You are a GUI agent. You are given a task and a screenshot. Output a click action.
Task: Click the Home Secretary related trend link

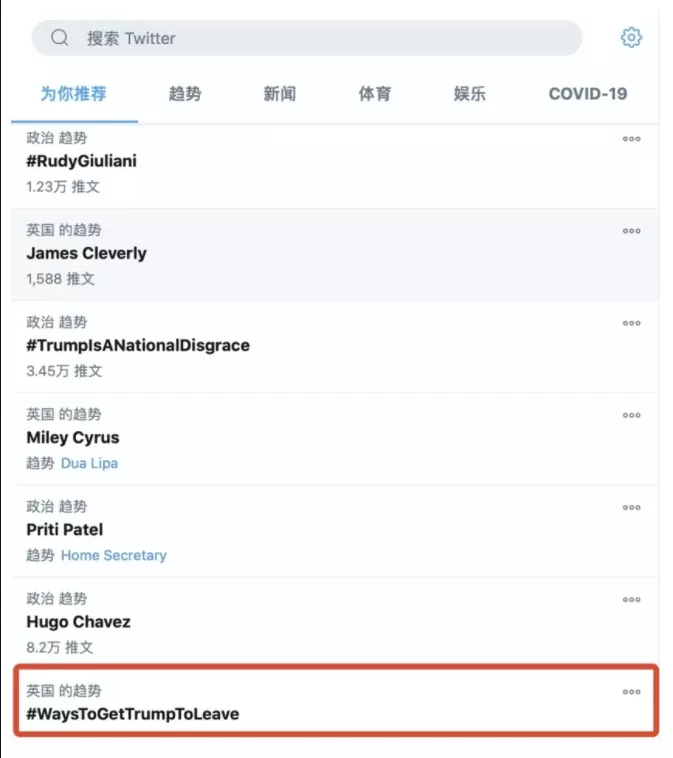114,555
